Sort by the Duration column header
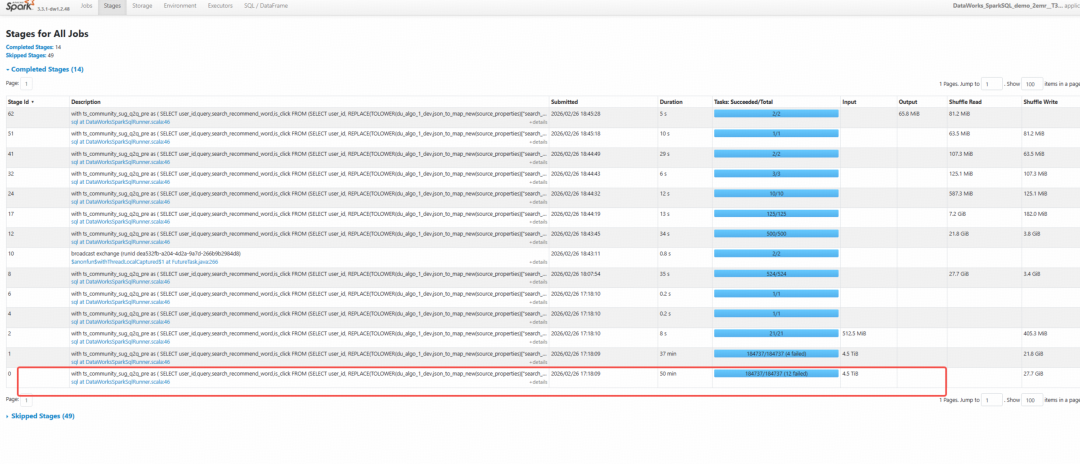Screen dimensions: 1080x464 point(671,102)
